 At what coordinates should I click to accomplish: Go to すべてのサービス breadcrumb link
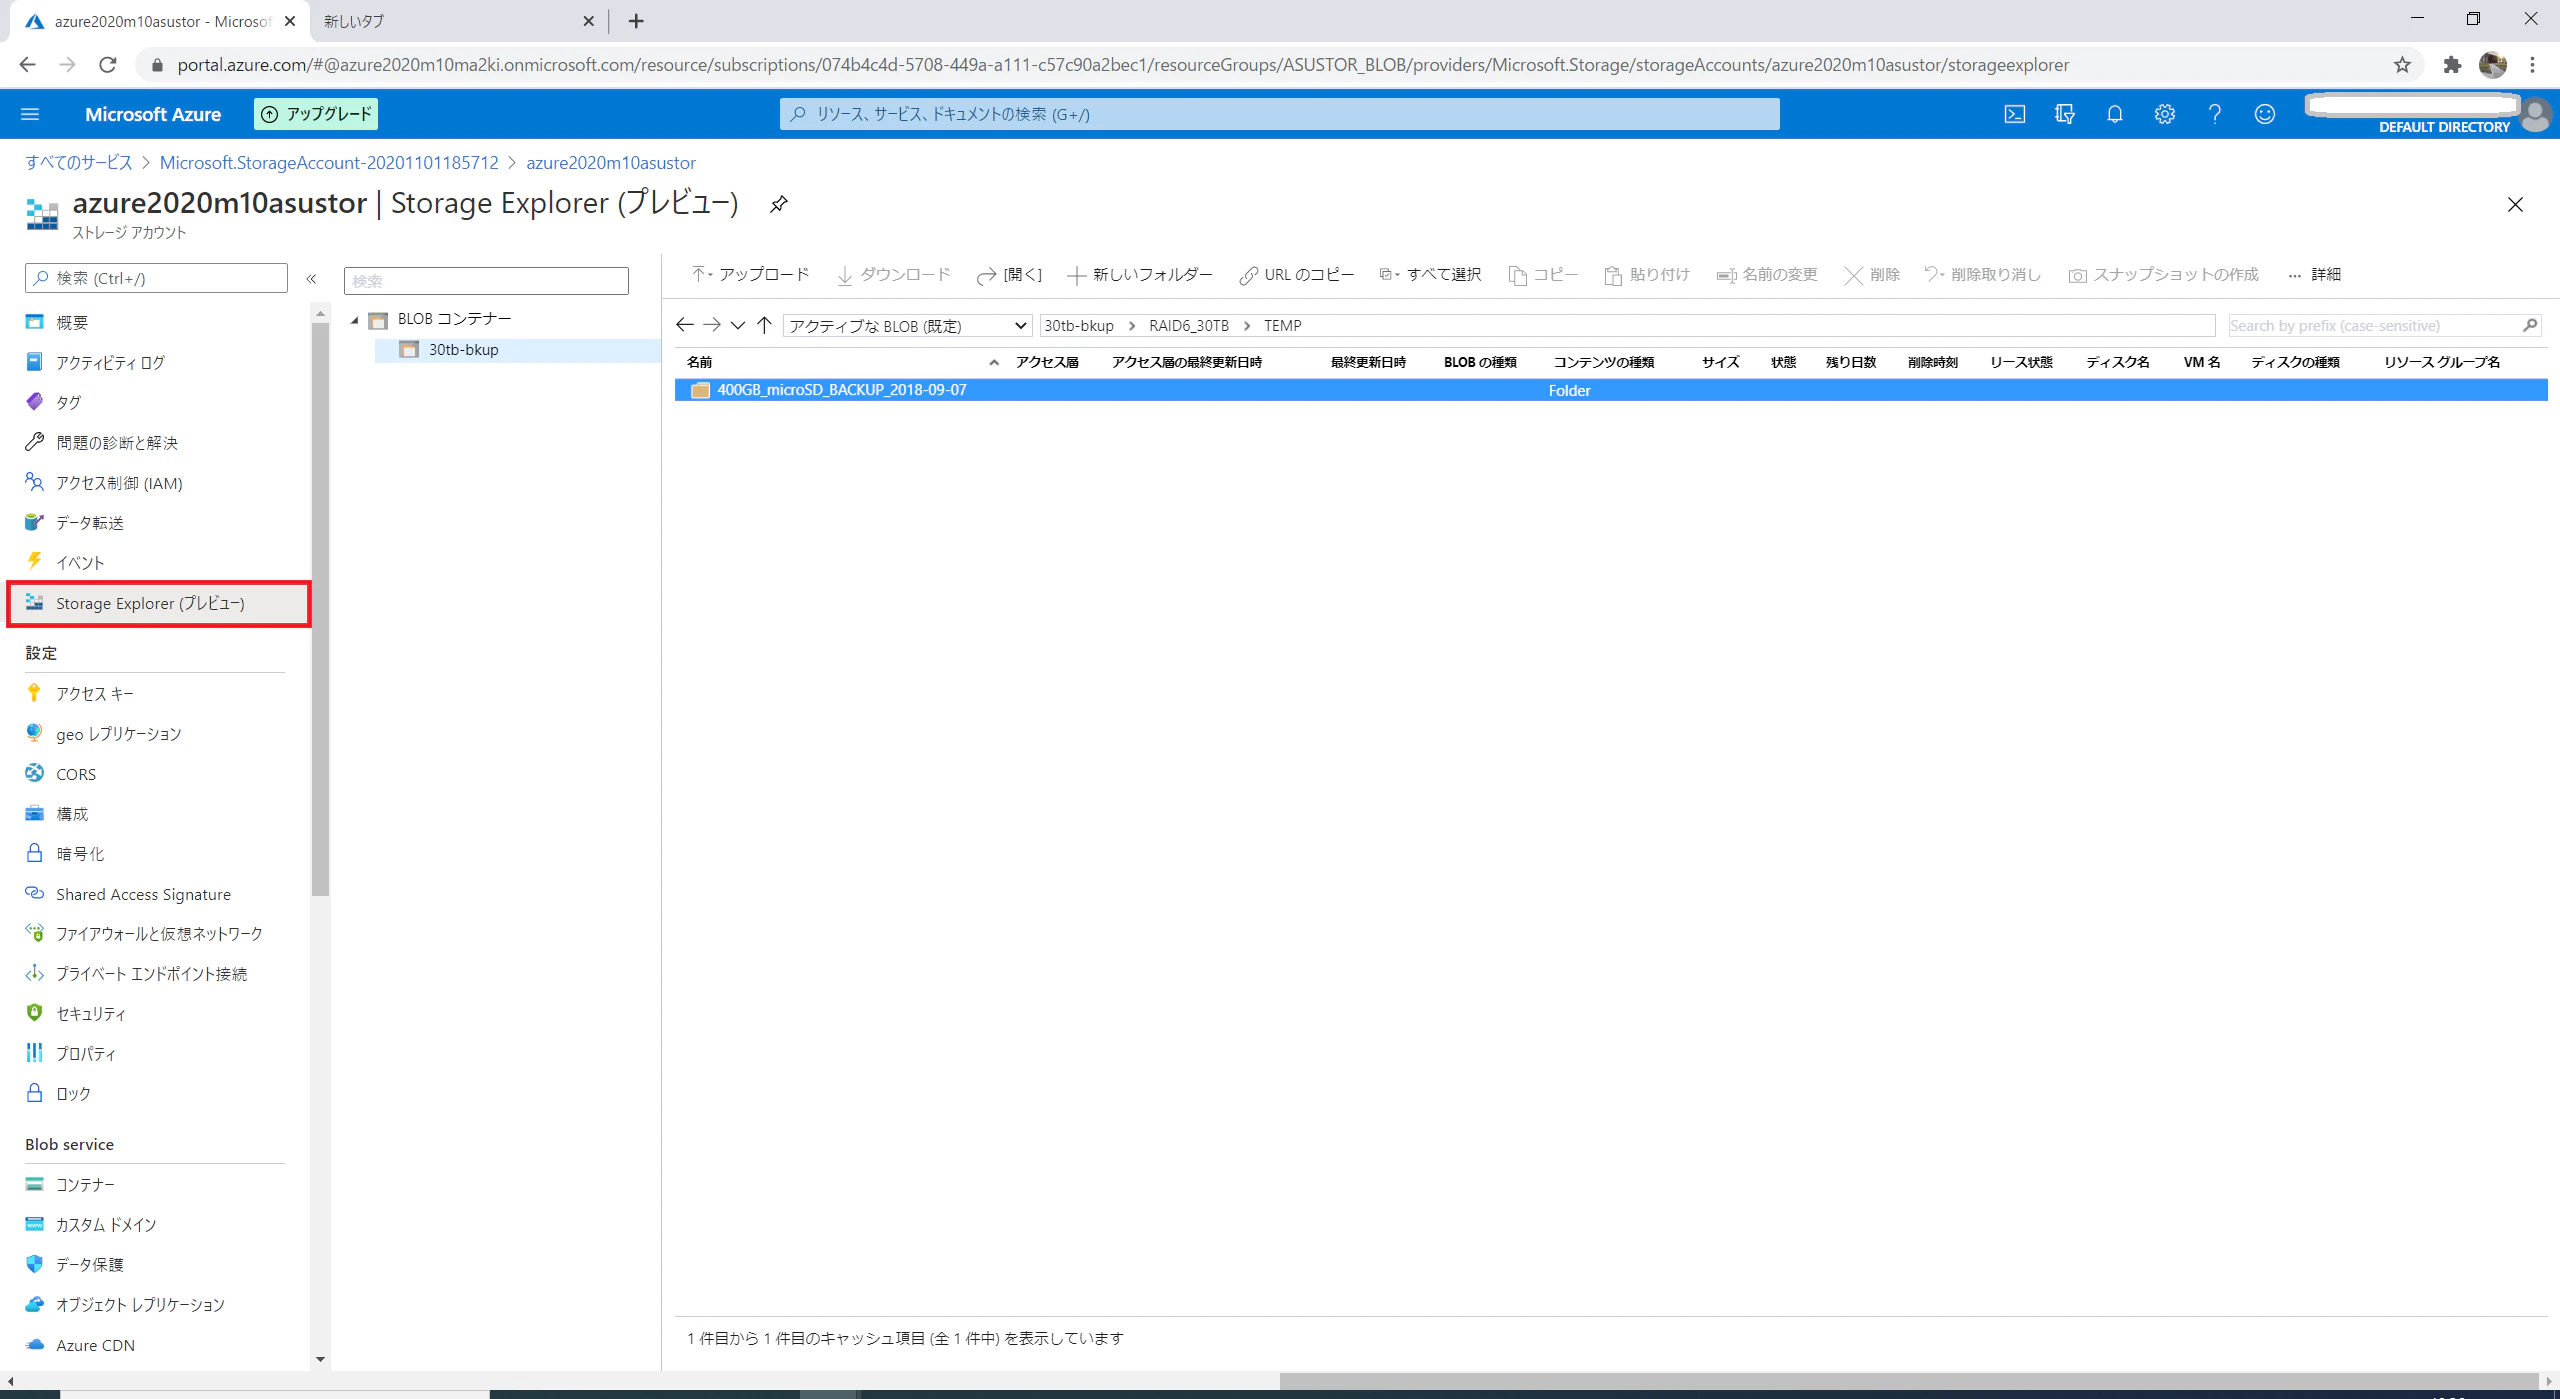(79, 162)
